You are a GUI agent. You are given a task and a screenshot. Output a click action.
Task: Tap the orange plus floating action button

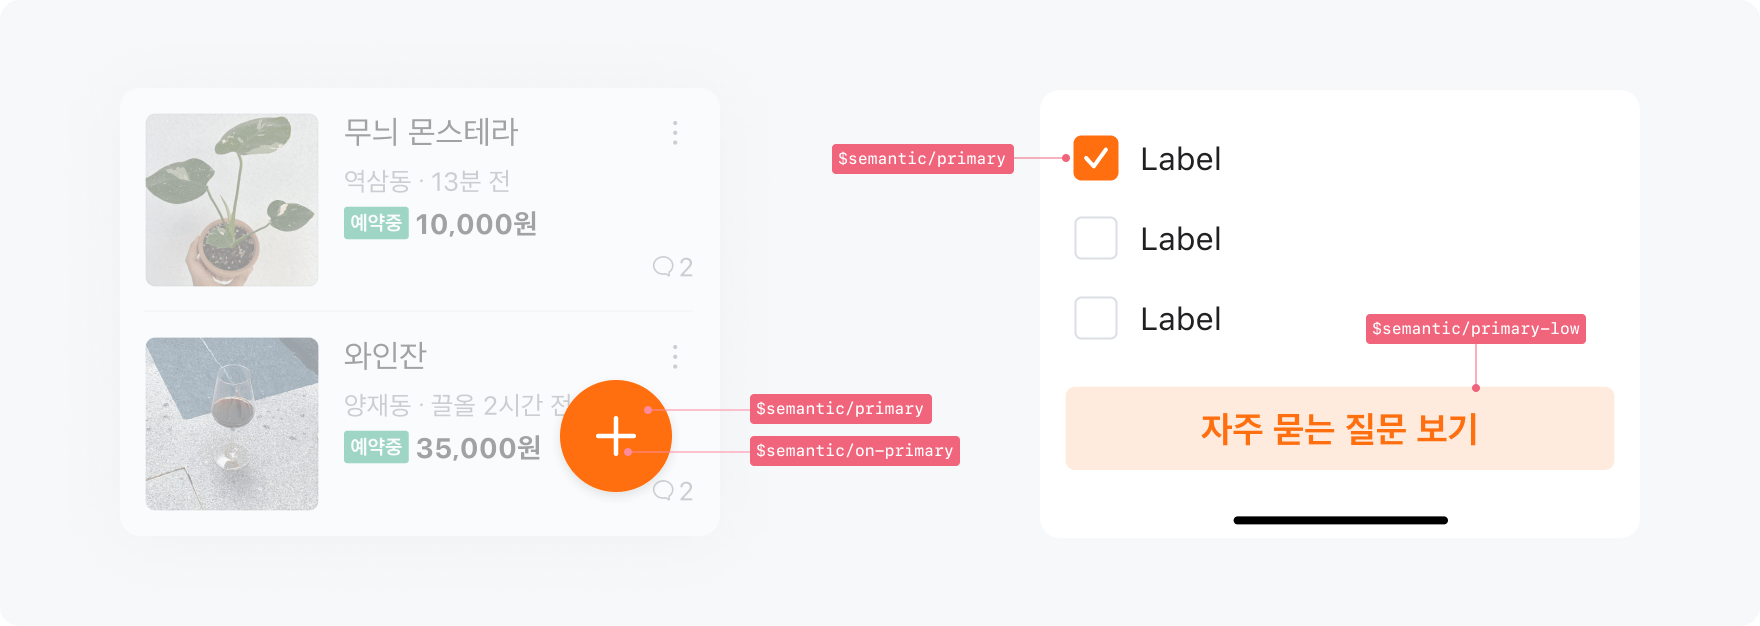click(616, 436)
